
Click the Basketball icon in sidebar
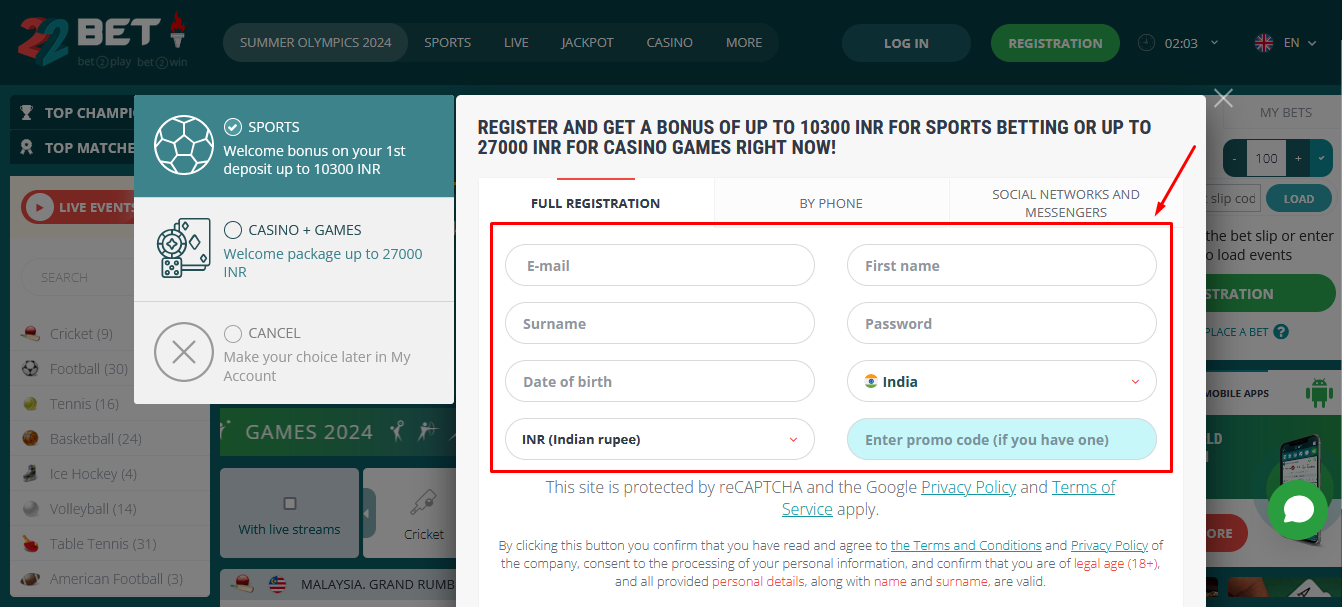pos(30,439)
